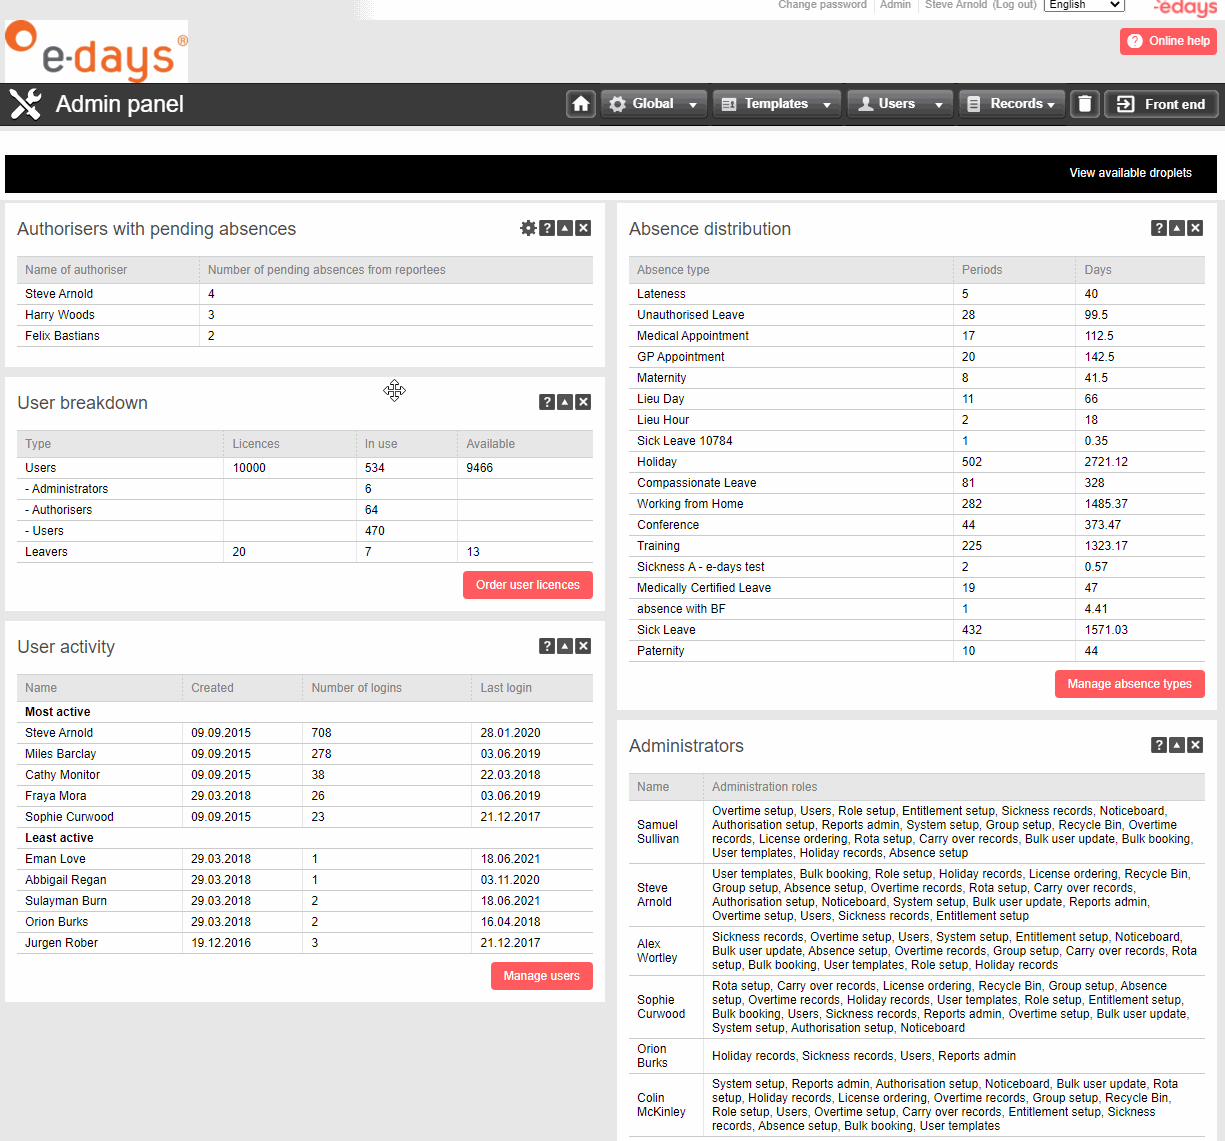The width and height of the screenshot is (1225, 1141).
Task: Click the Manage absence types button
Action: (x=1129, y=683)
